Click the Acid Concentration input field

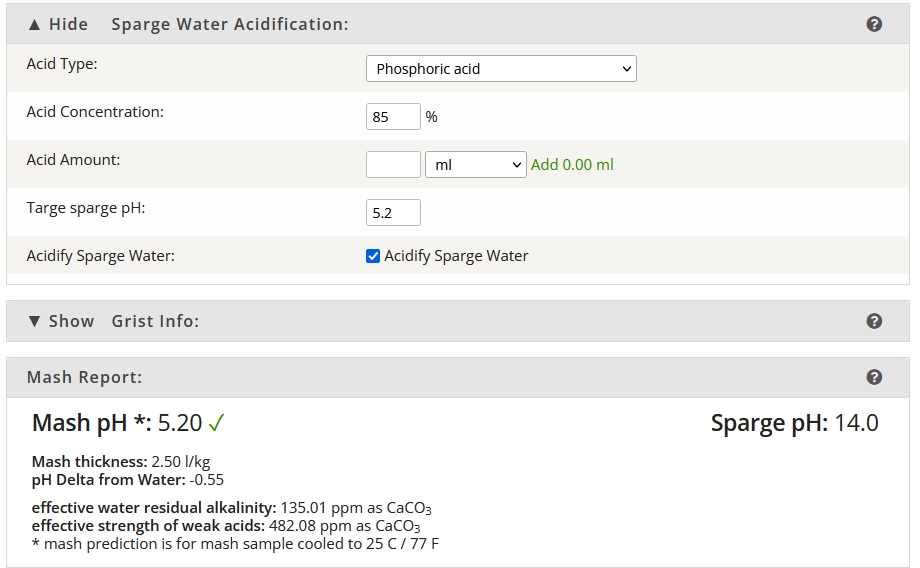393,116
